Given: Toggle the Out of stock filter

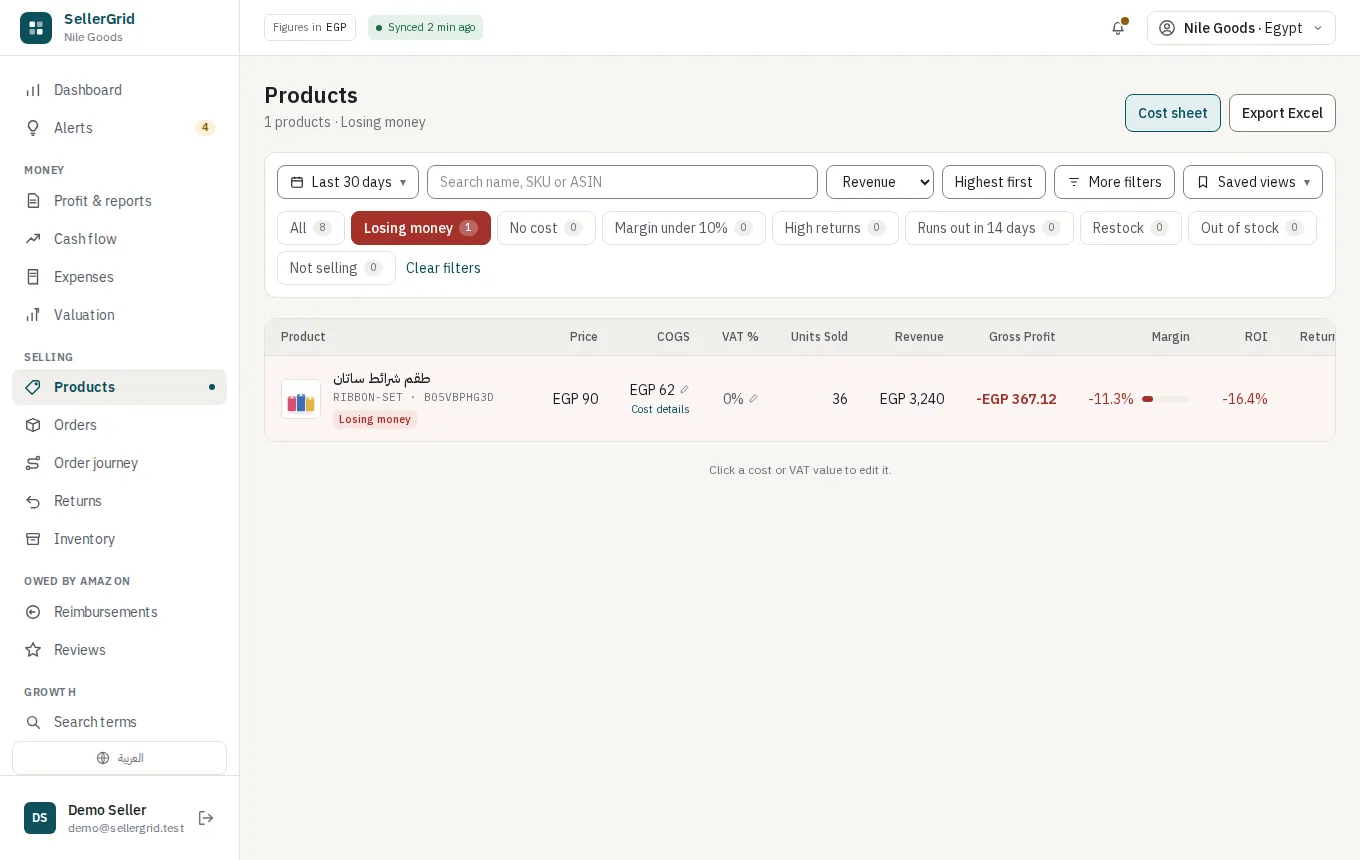Looking at the screenshot, I should (x=1252, y=228).
